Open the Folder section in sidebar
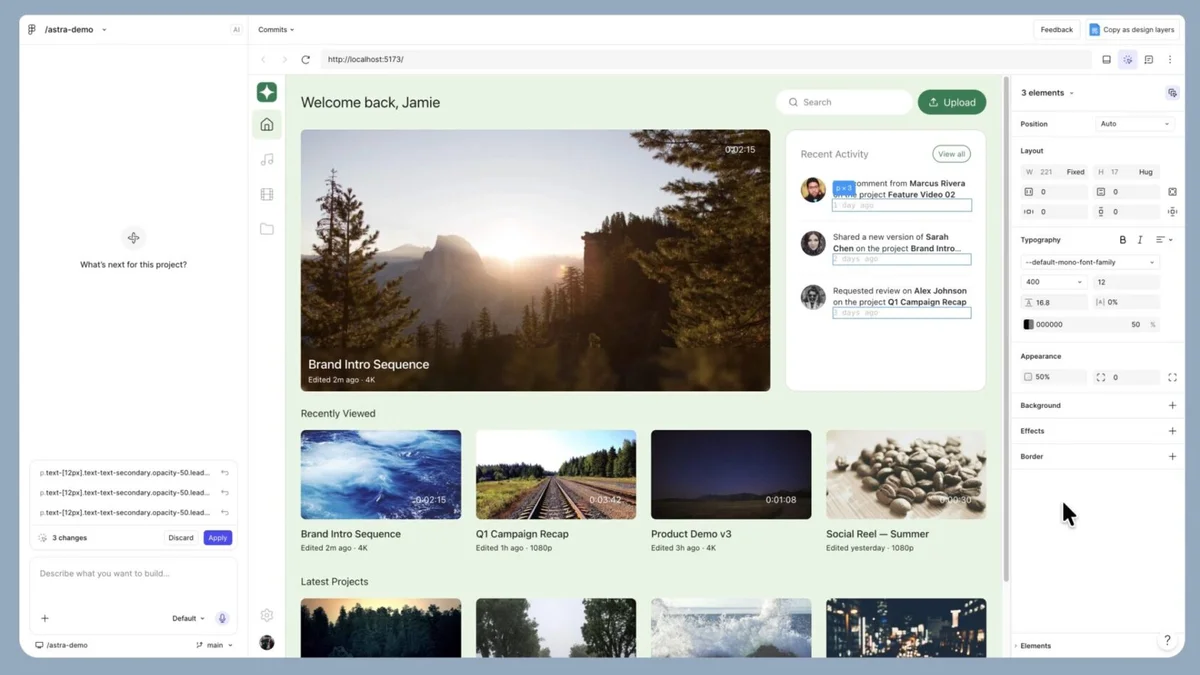 point(267,229)
